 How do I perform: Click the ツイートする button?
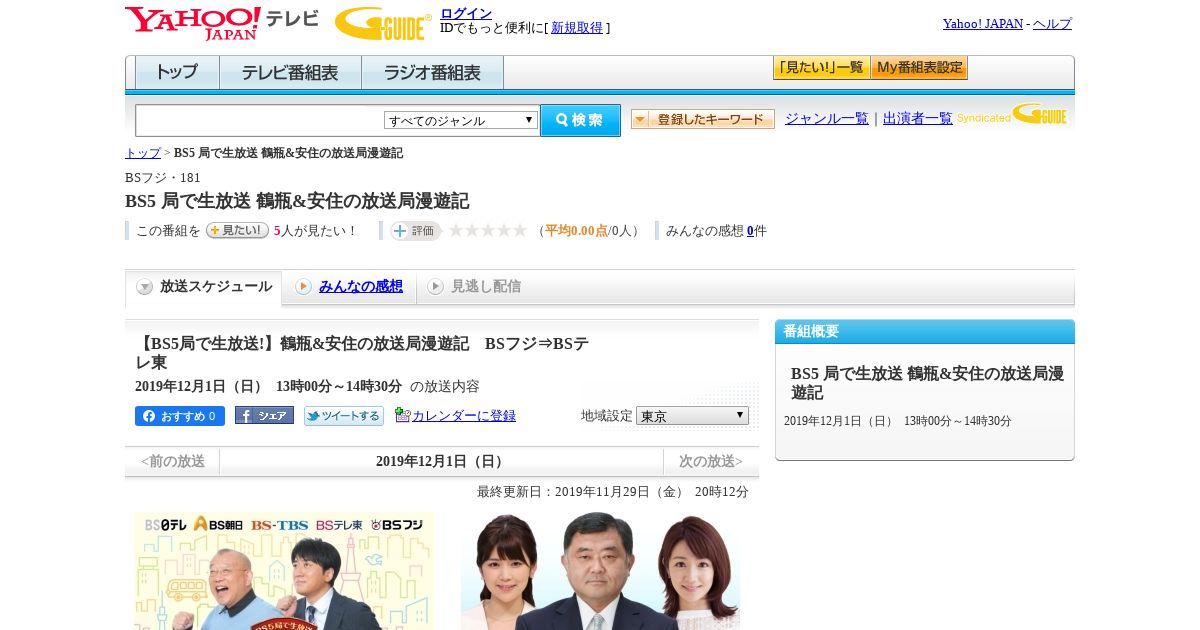click(344, 416)
